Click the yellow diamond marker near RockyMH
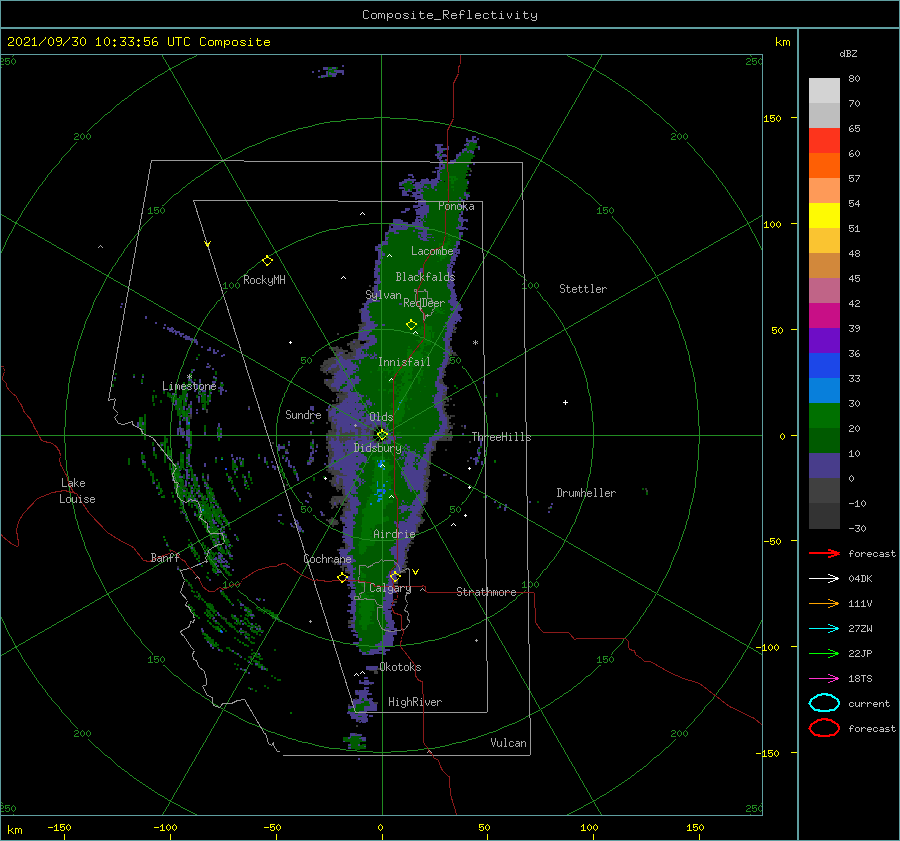This screenshot has height=841, width=900. tap(267, 261)
